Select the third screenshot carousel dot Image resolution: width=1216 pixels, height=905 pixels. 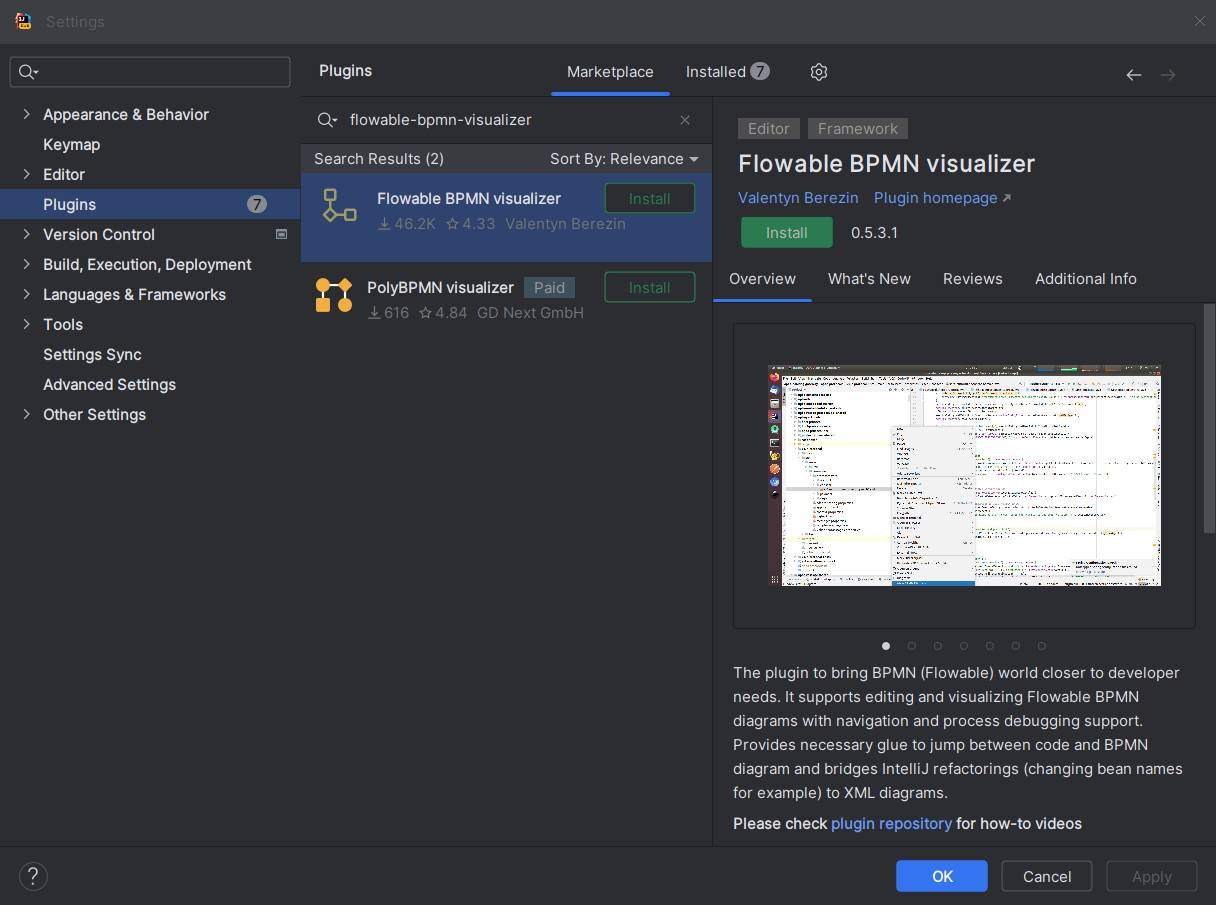pyautogui.click(x=938, y=646)
